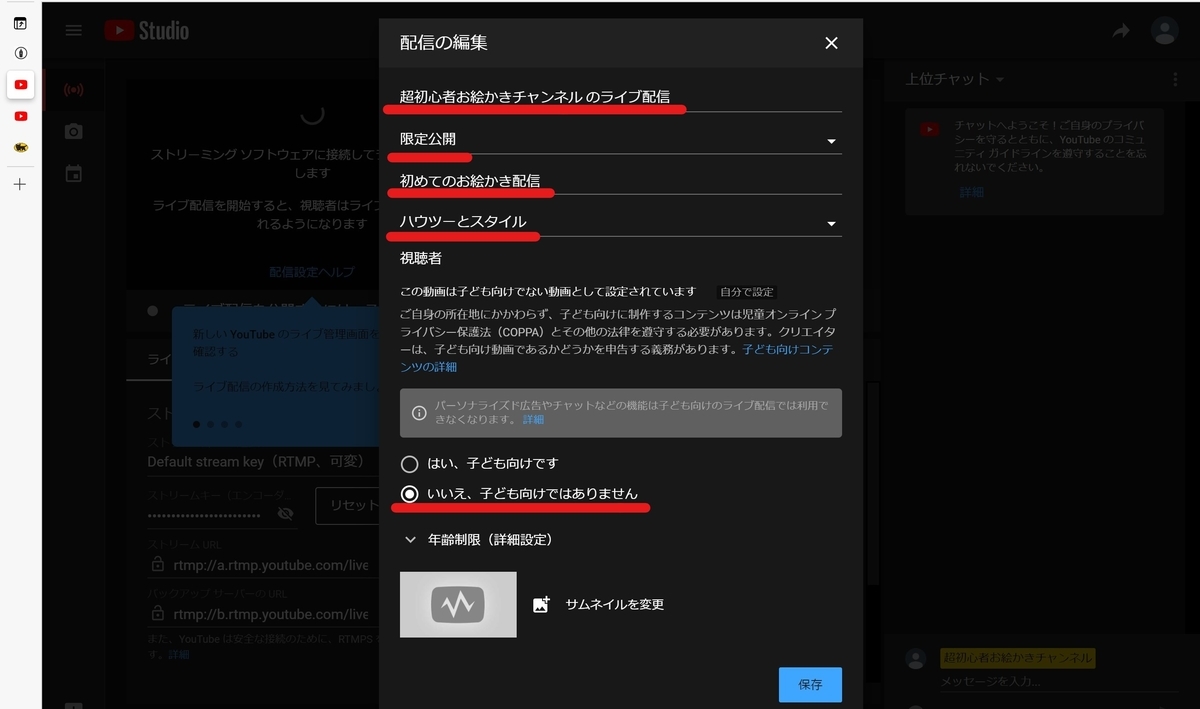Open the live stream tab icon in Studio sidebar

point(73,89)
